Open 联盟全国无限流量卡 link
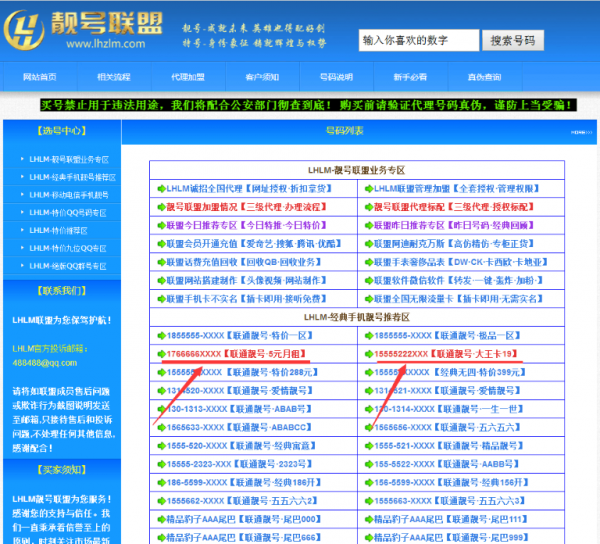The height and width of the screenshot is (544, 600). (x=459, y=299)
